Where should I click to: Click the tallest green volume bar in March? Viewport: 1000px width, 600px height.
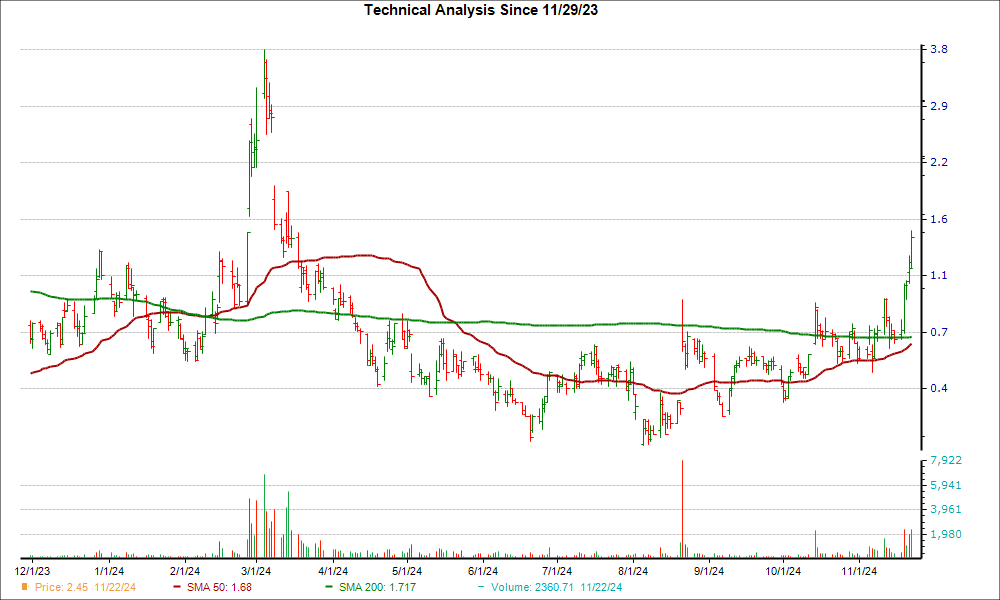click(264, 516)
